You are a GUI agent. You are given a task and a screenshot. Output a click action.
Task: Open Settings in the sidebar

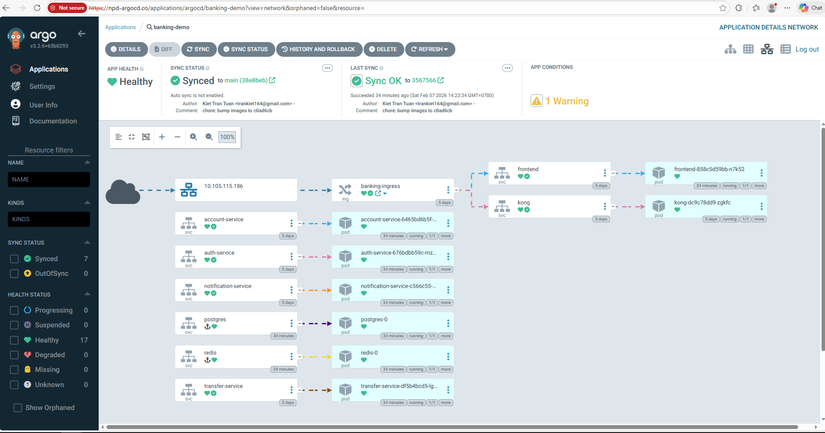(x=42, y=86)
